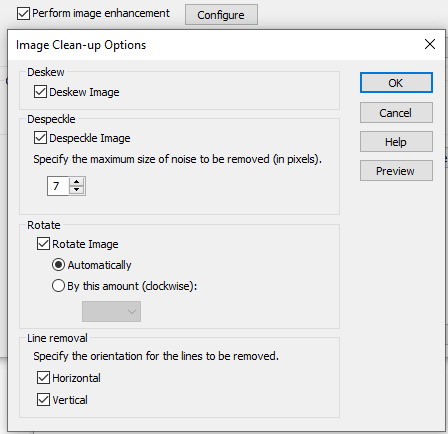Viewport: 448px width, 434px height.
Task: Click the Line removal group label
Action: point(57,338)
